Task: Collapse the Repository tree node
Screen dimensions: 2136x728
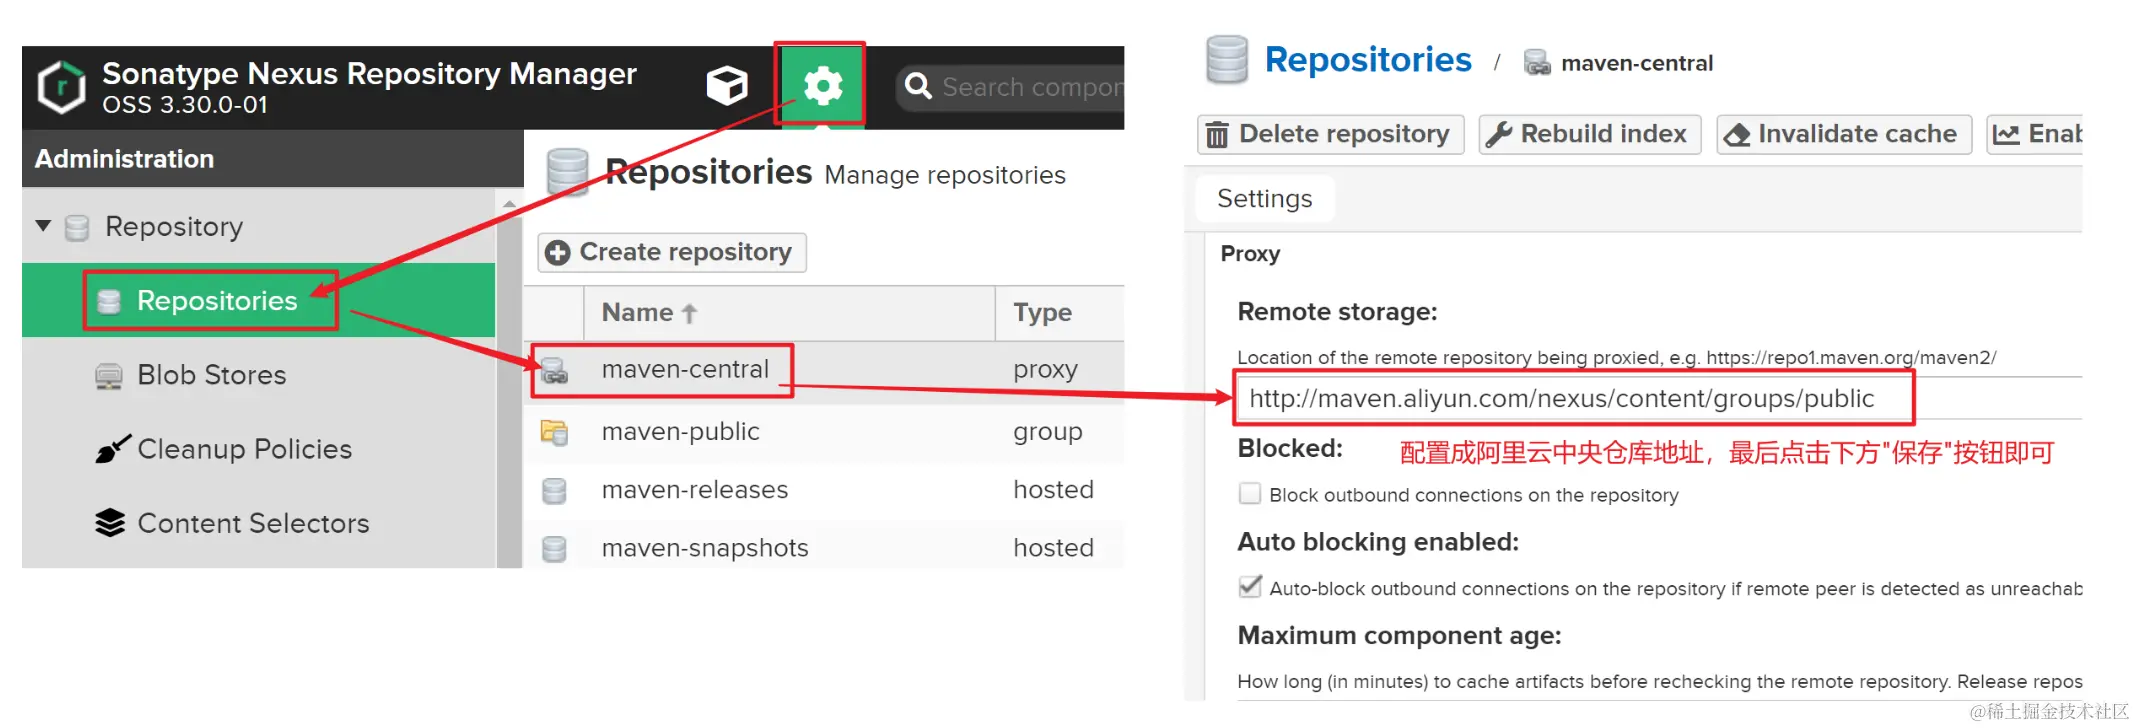Action: point(43,226)
